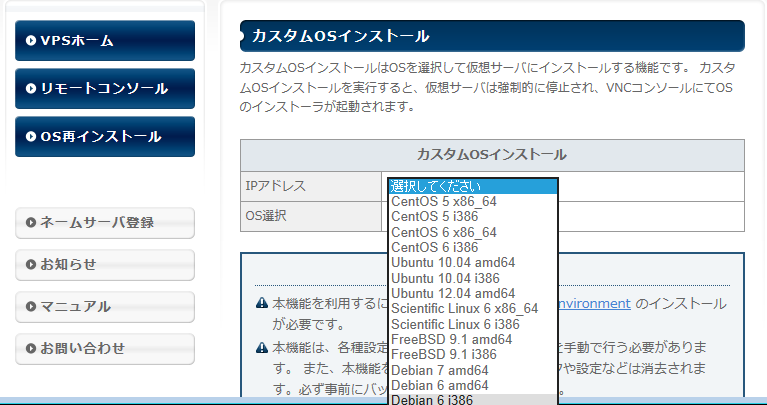
Task: Click the カスタムOSインストール page heading
Action: click(x=340, y=36)
